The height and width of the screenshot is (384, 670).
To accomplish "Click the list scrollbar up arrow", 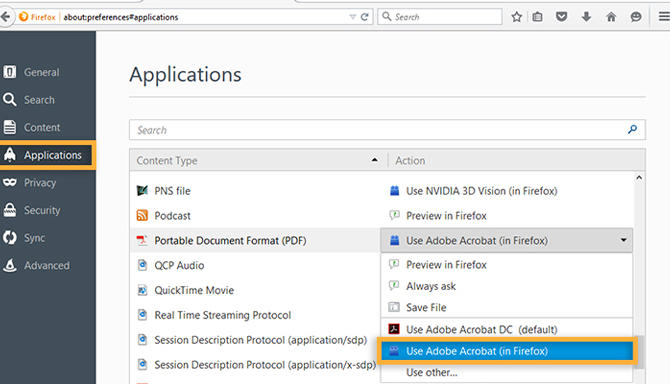I will click(639, 178).
